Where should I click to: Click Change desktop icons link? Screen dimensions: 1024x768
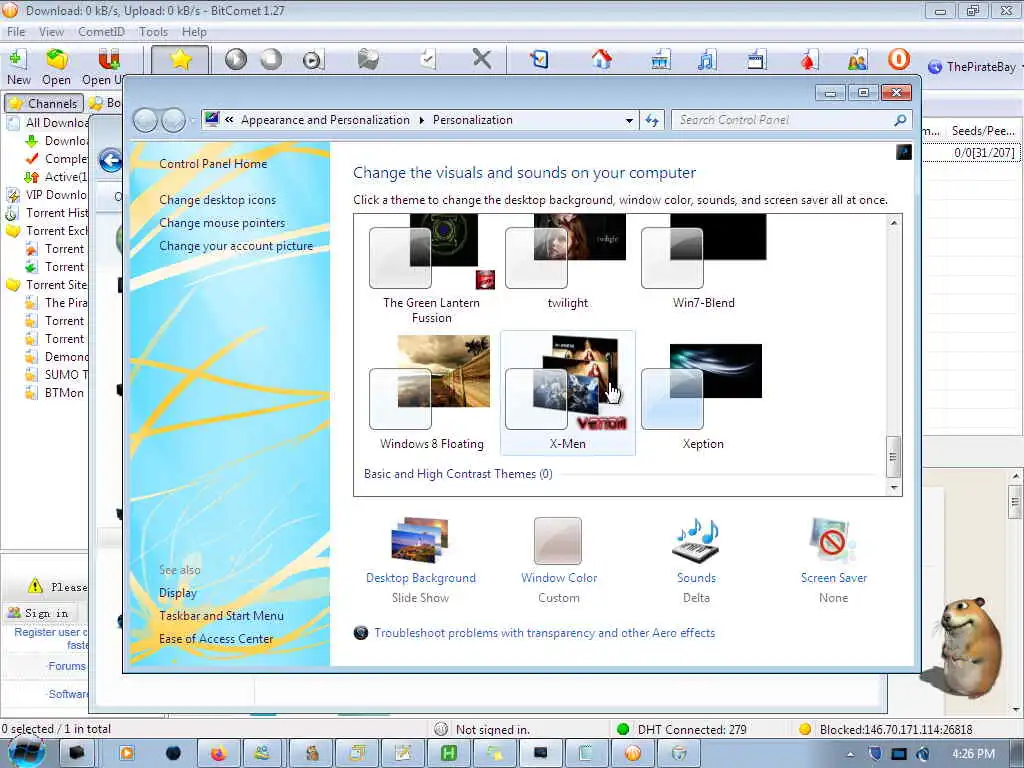tap(217, 200)
